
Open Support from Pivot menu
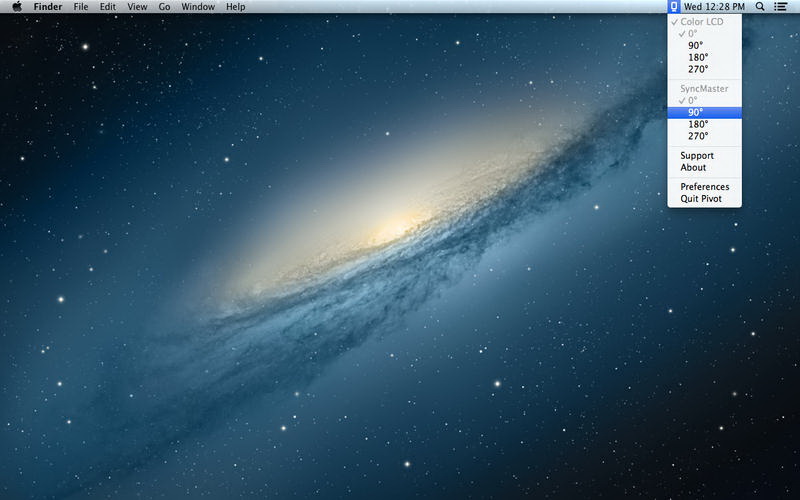[x=697, y=156]
